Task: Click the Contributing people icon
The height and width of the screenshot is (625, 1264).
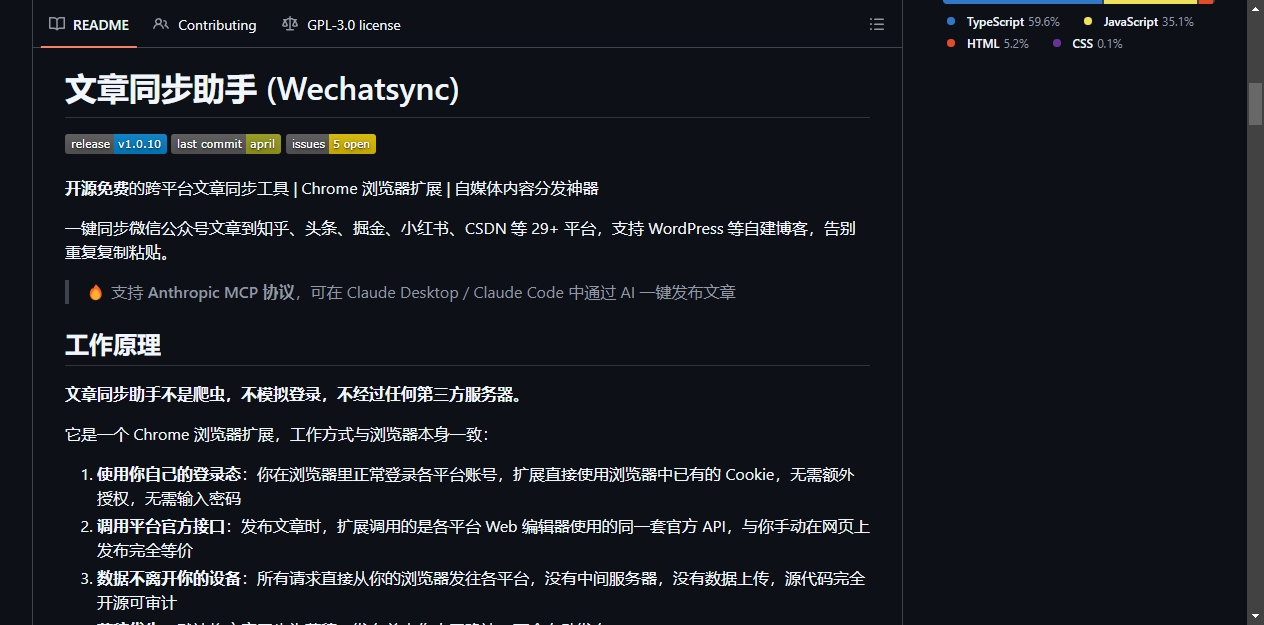Action: pos(161,25)
